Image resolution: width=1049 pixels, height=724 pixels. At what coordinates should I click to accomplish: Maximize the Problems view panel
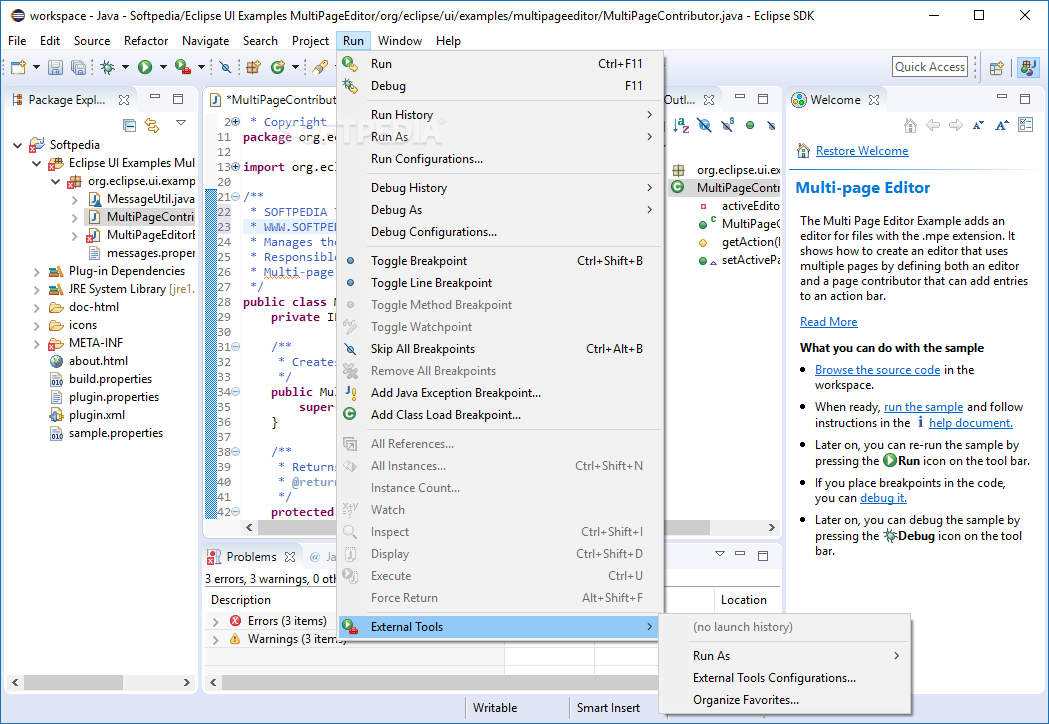point(763,555)
